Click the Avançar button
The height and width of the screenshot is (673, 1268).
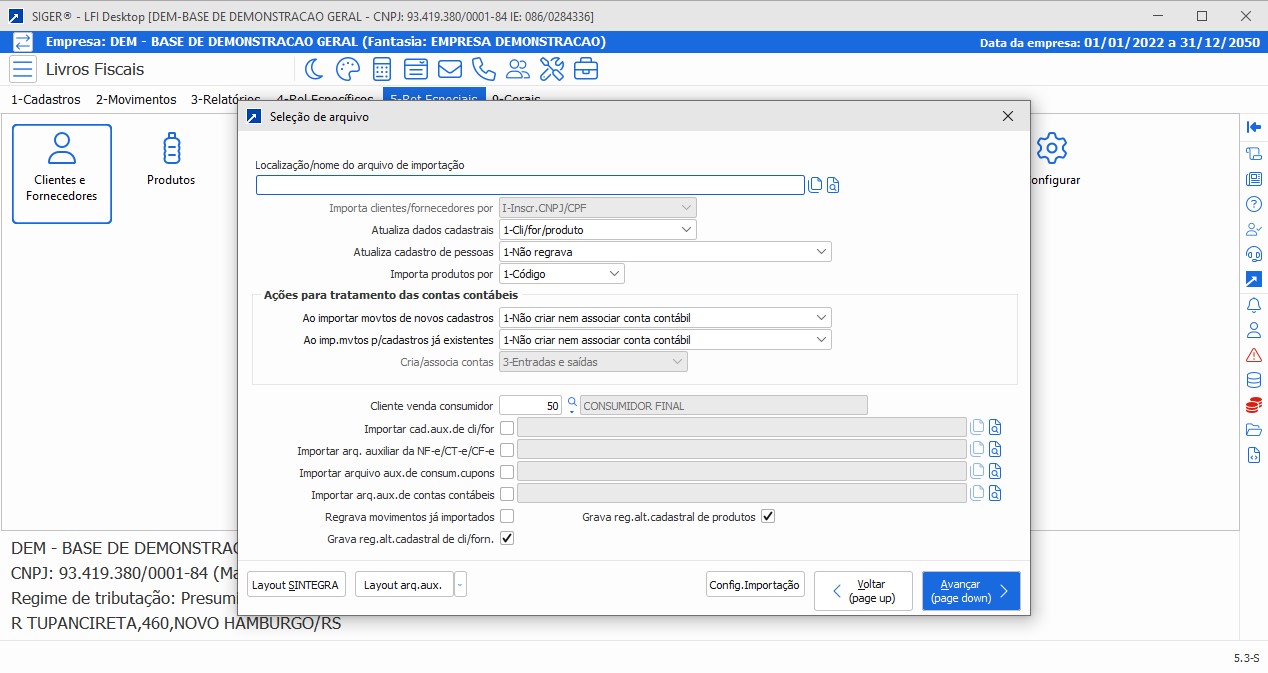[970, 591]
